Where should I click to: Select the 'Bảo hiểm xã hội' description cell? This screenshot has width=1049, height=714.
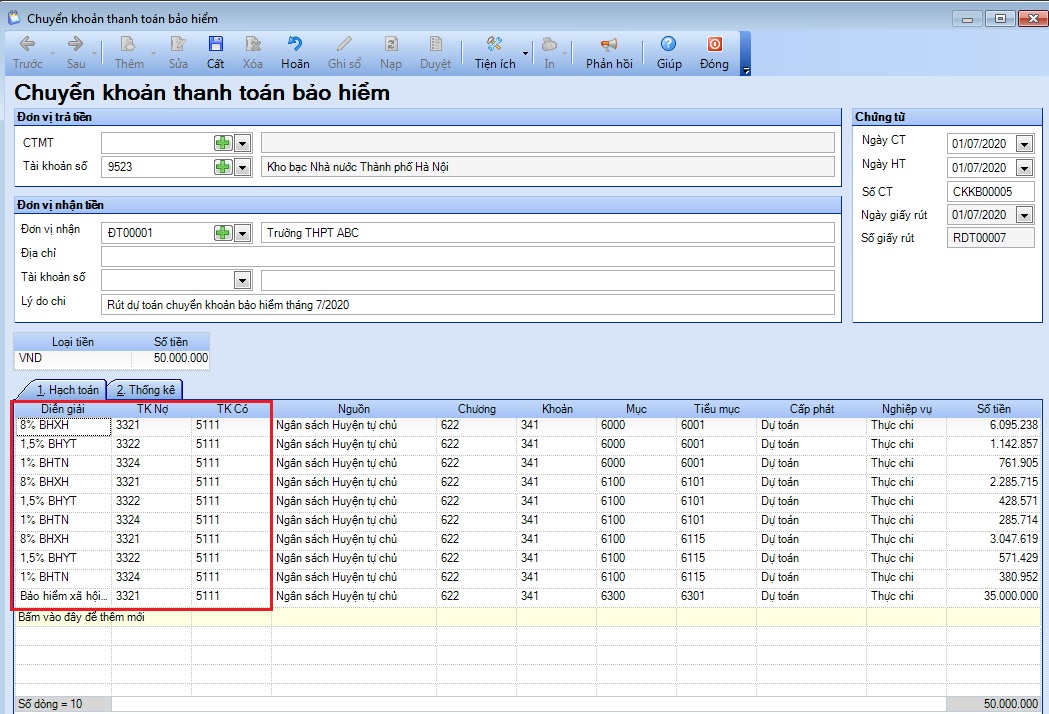click(x=63, y=596)
